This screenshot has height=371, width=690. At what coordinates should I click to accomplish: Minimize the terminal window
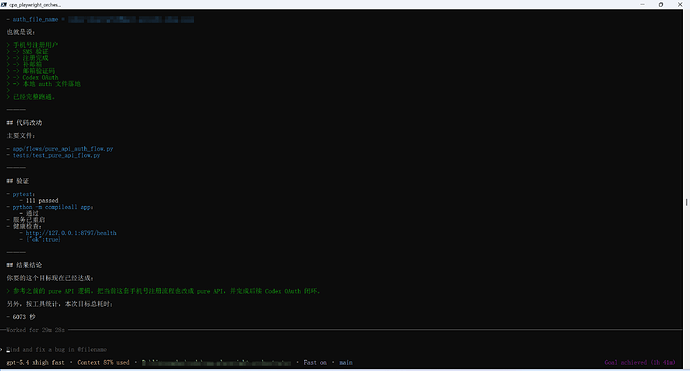tap(642, 4)
